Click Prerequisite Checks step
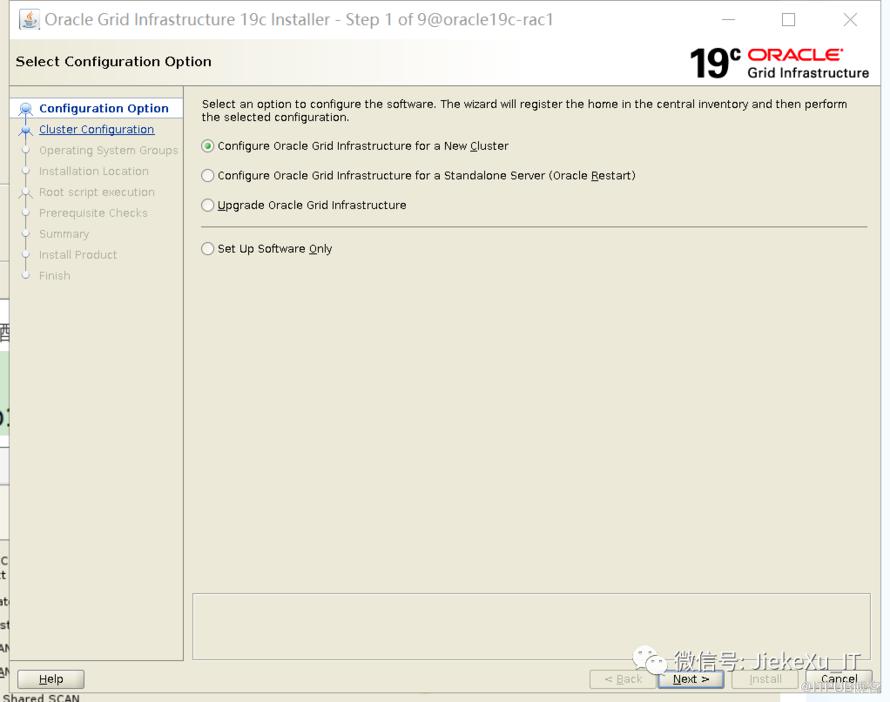Viewport: 890px width, 702px height. tap(93, 213)
